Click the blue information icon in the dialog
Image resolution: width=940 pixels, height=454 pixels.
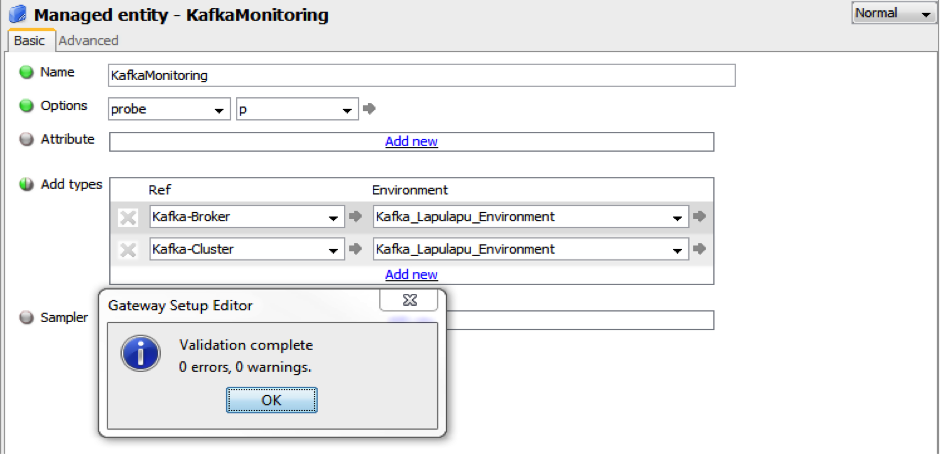click(x=140, y=354)
